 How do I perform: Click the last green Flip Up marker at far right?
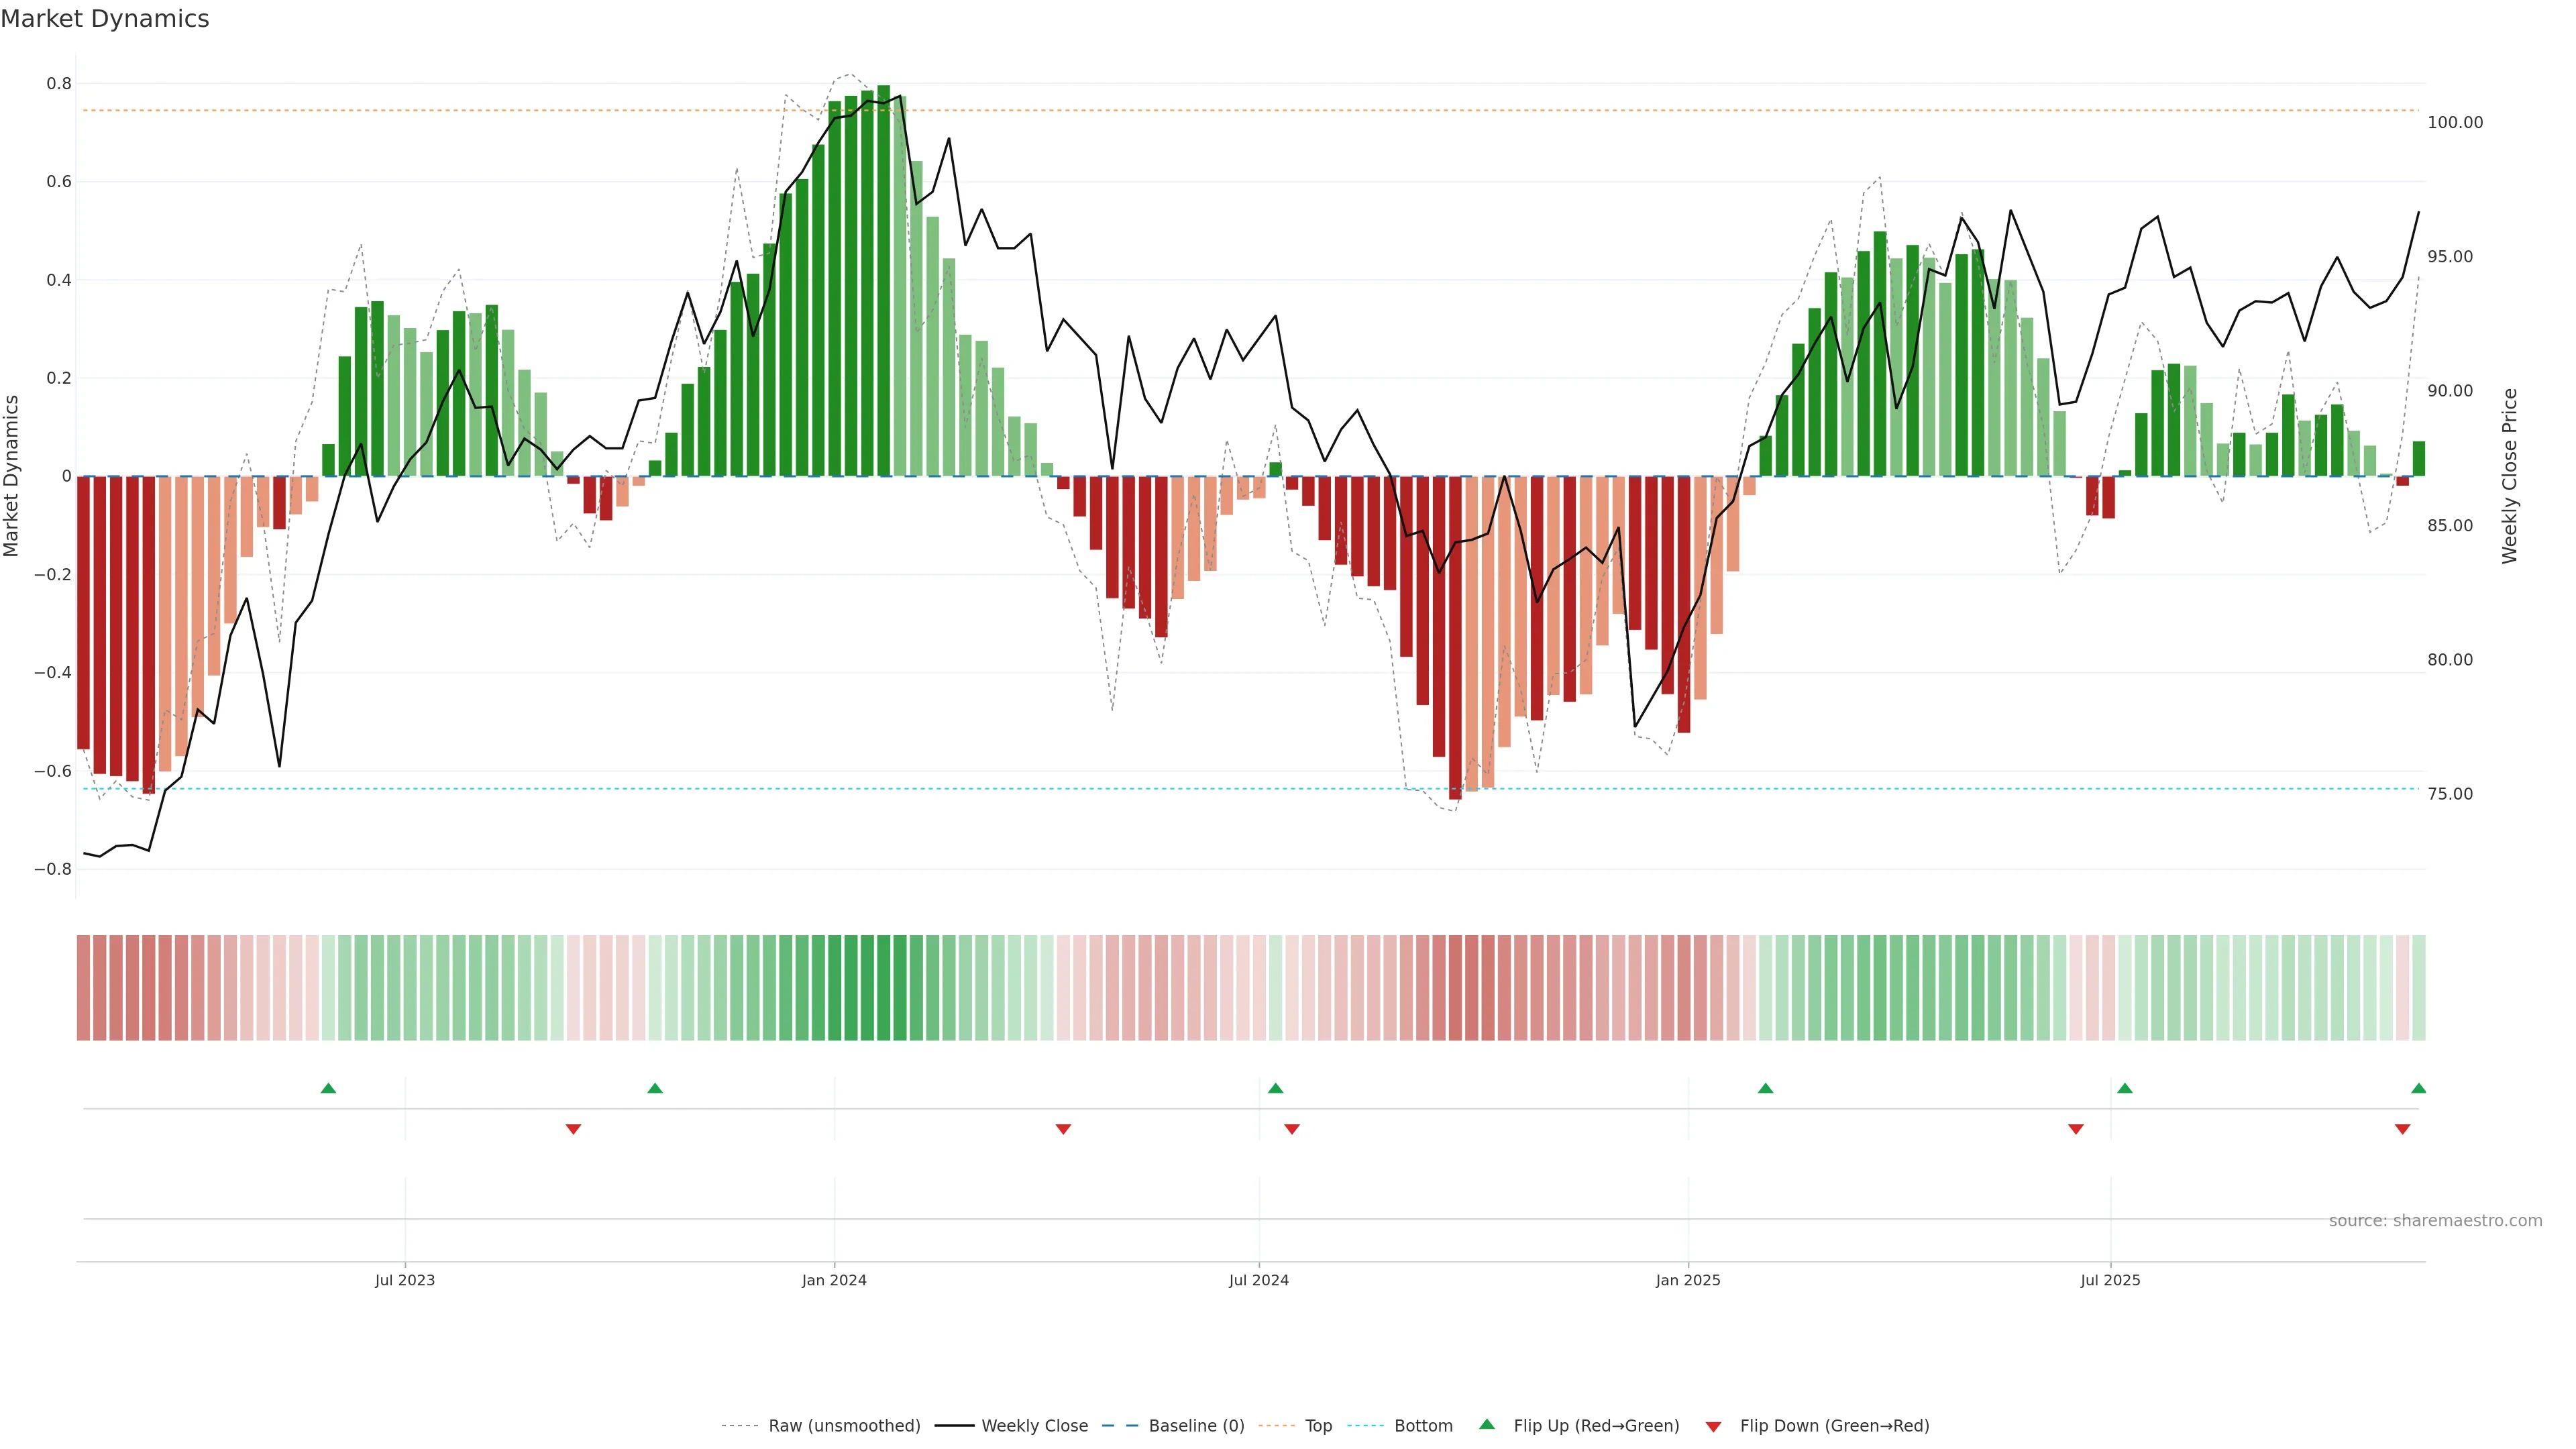[2418, 1088]
